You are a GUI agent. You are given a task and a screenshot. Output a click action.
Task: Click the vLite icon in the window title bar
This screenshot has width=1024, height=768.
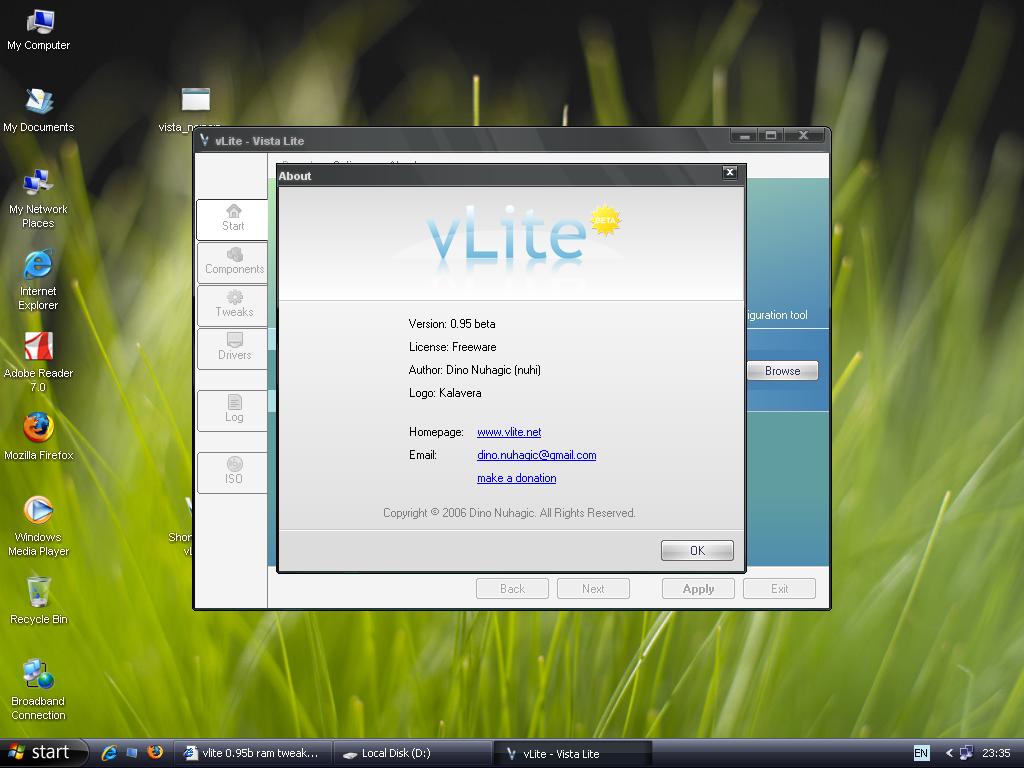[204, 140]
